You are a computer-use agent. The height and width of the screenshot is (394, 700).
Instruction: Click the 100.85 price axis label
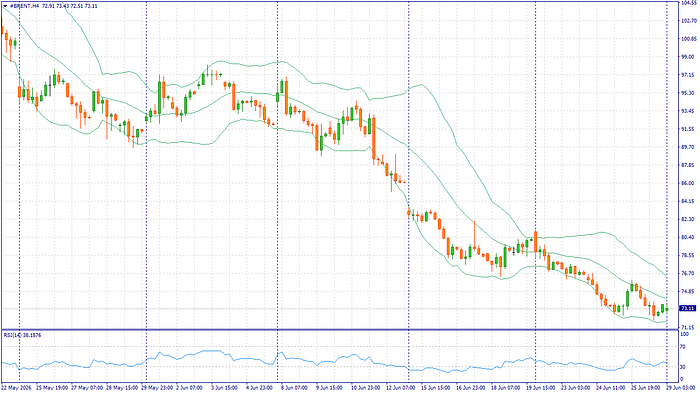[689, 39]
